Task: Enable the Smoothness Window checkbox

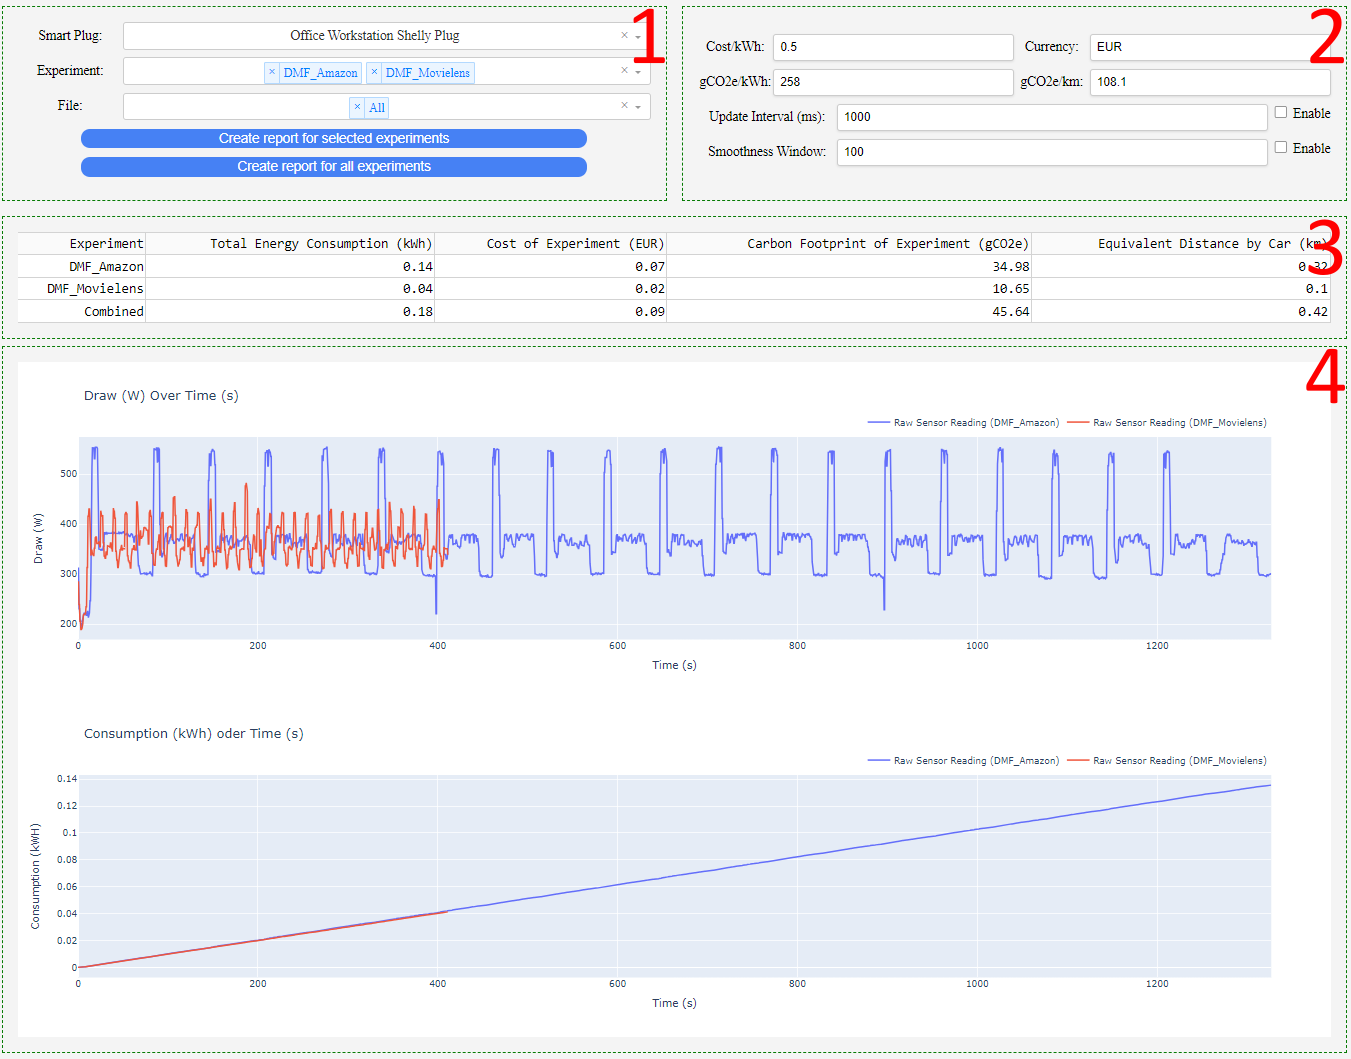Action: click(x=1281, y=148)
